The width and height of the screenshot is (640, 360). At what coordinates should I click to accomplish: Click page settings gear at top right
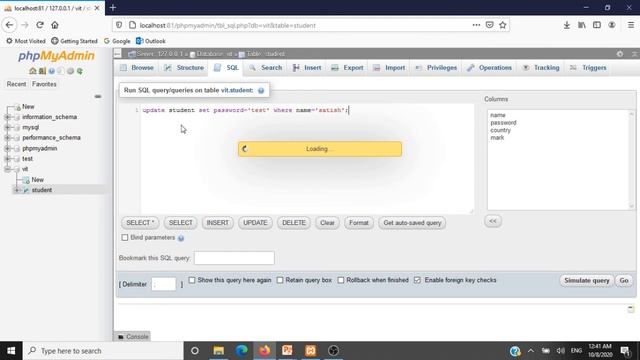click(620, 54)
